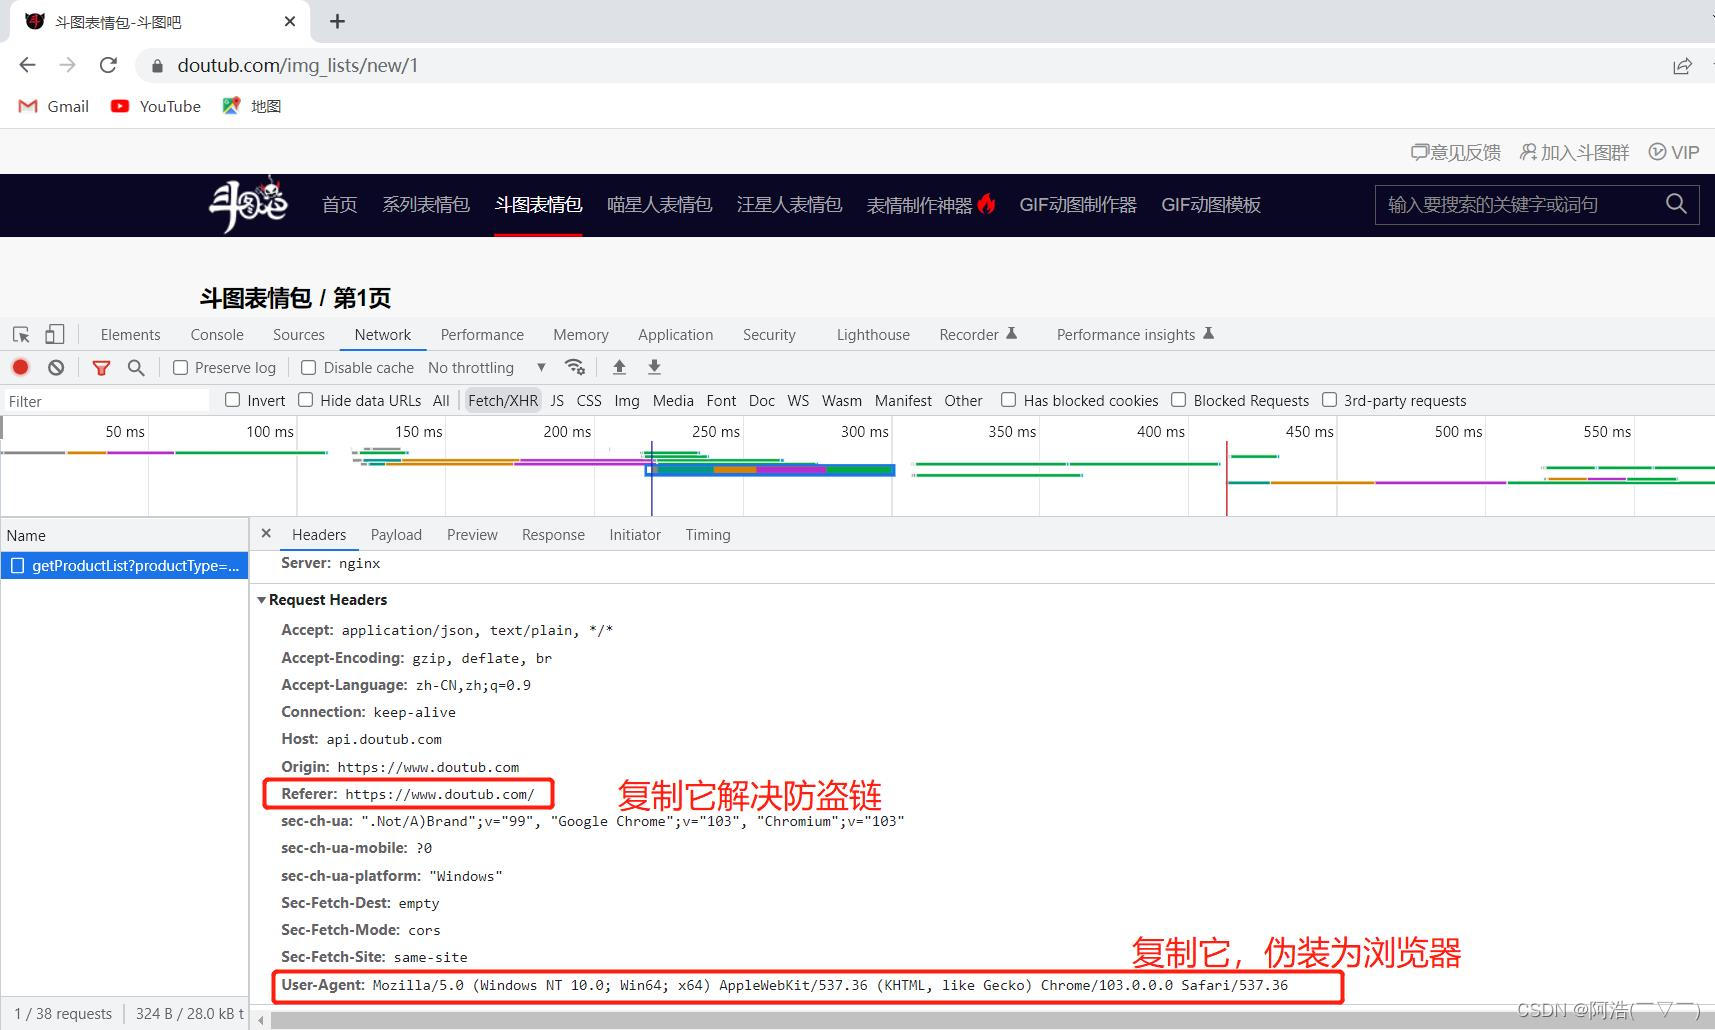This screenshot has height=1030, width=1715.
Task: Click the browser back arrow
Action: click(27, 65)
